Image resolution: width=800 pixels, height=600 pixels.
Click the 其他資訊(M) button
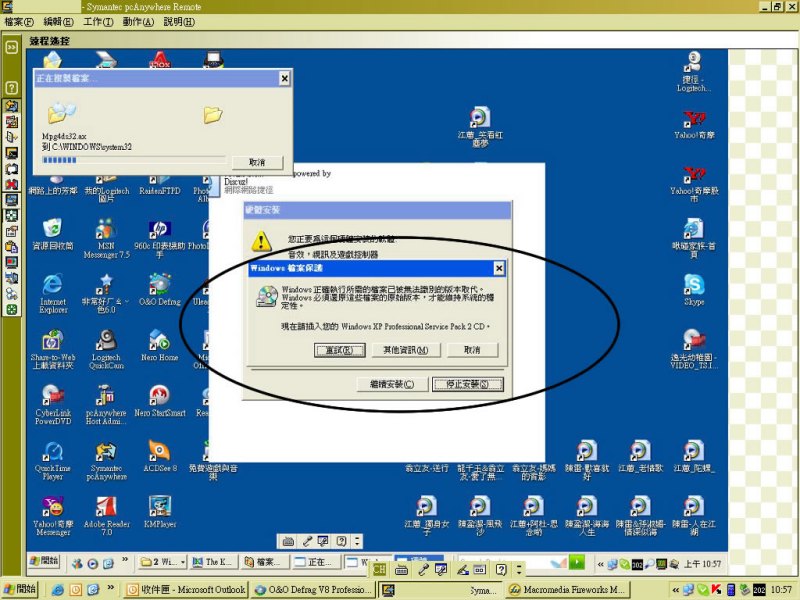pyautogui.click(x=406, y=350)
